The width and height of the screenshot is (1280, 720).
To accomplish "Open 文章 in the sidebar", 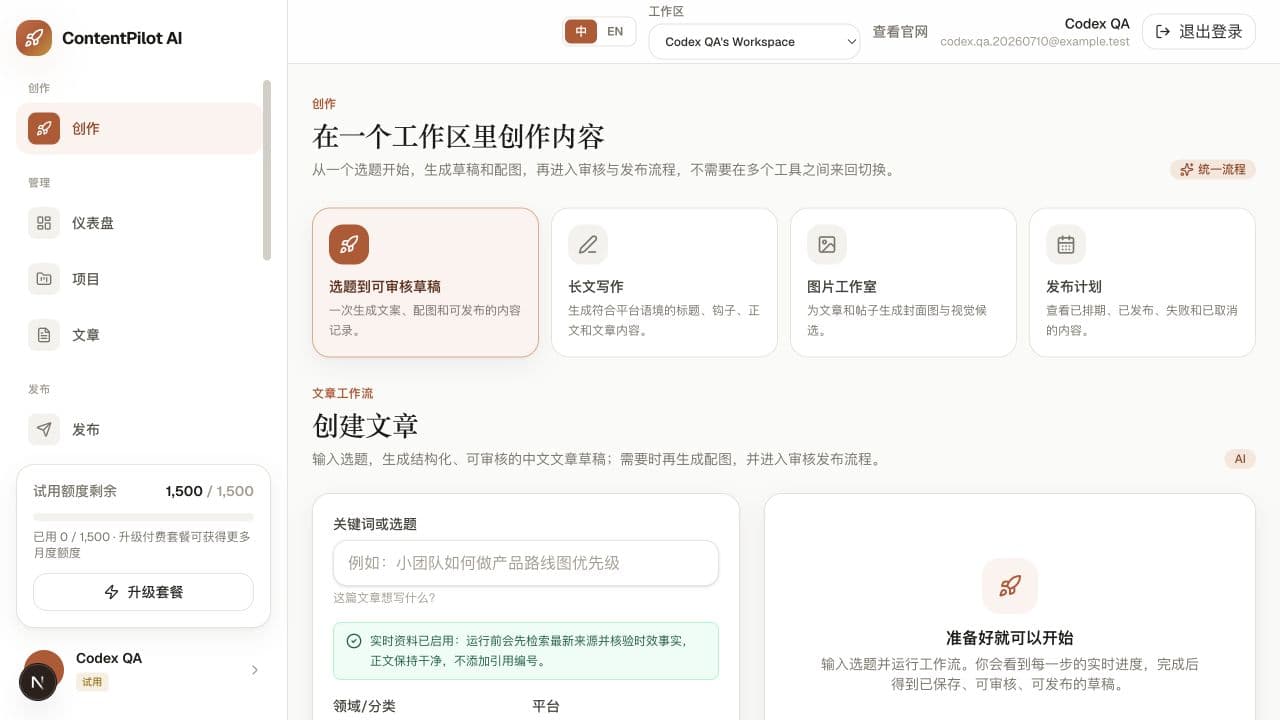I will [x=139, y=335].
